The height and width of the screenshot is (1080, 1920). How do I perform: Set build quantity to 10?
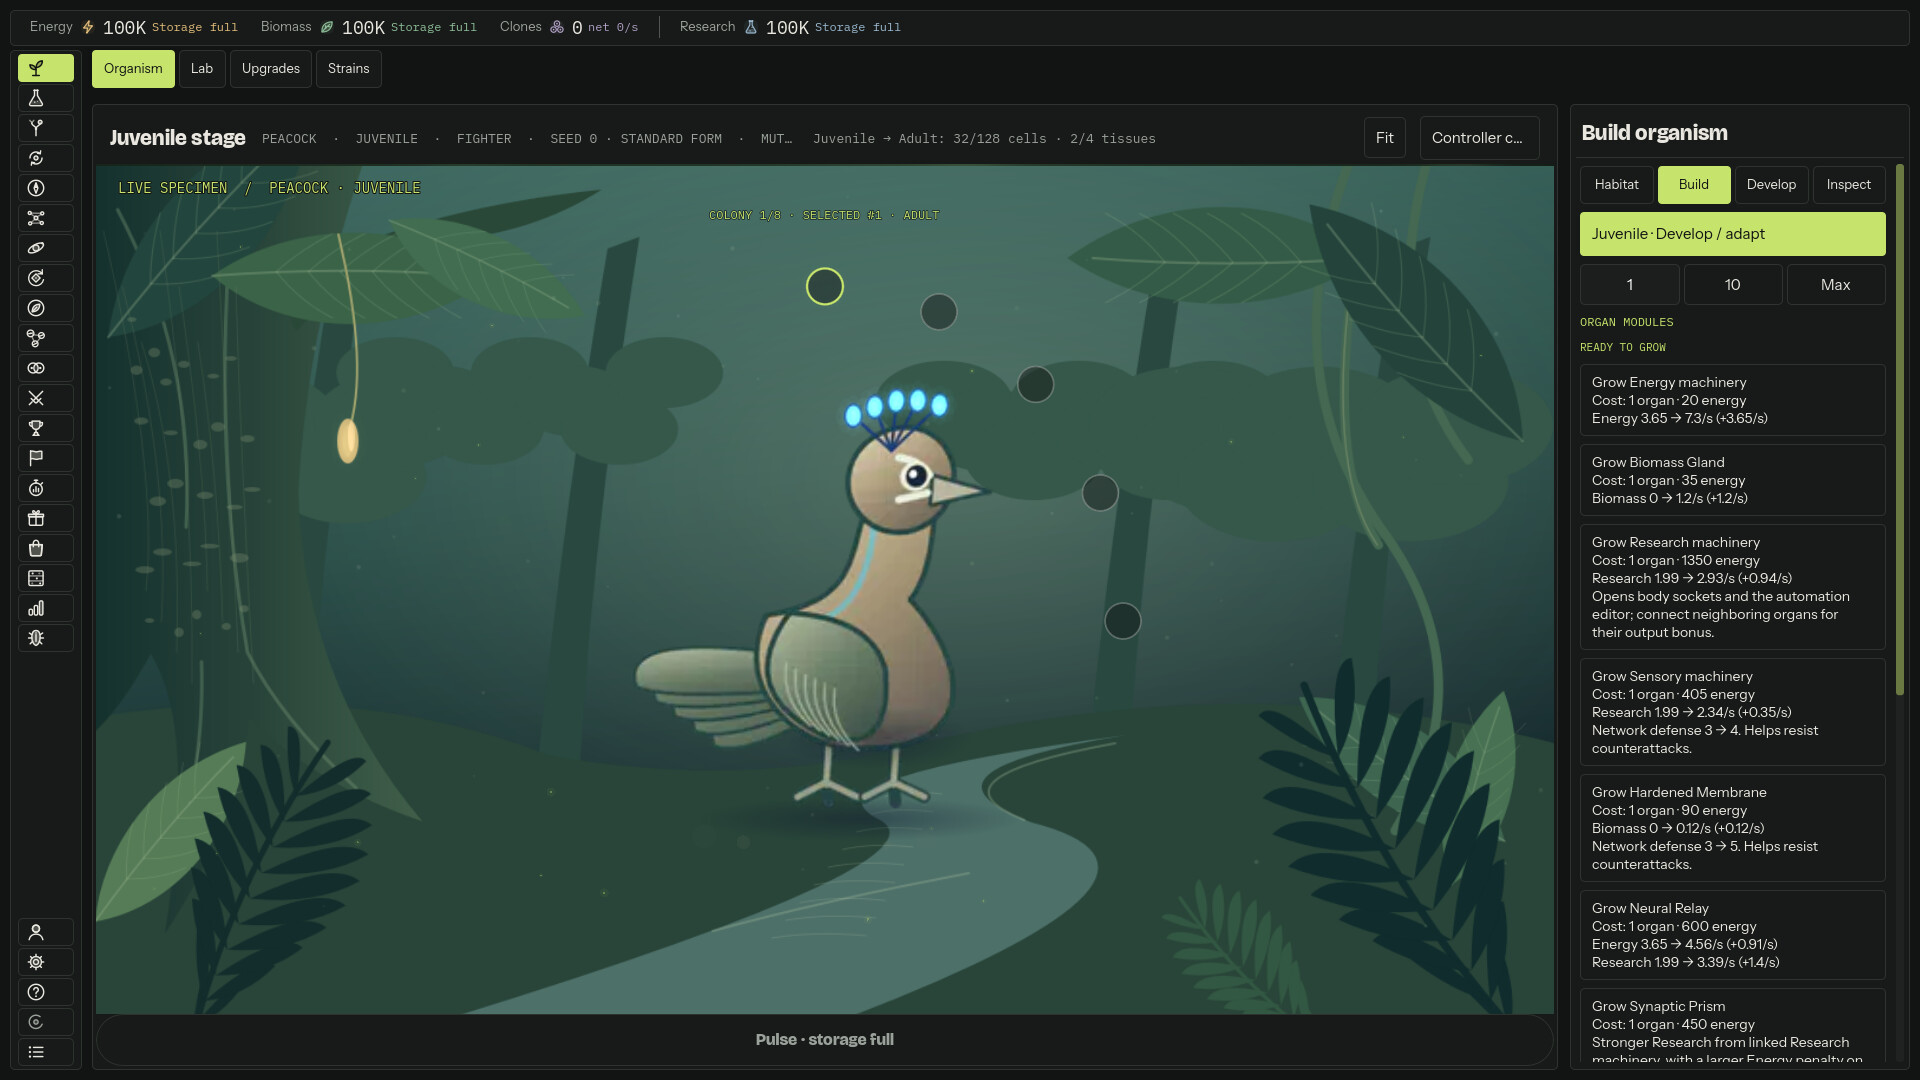(x=1732, y=285)
